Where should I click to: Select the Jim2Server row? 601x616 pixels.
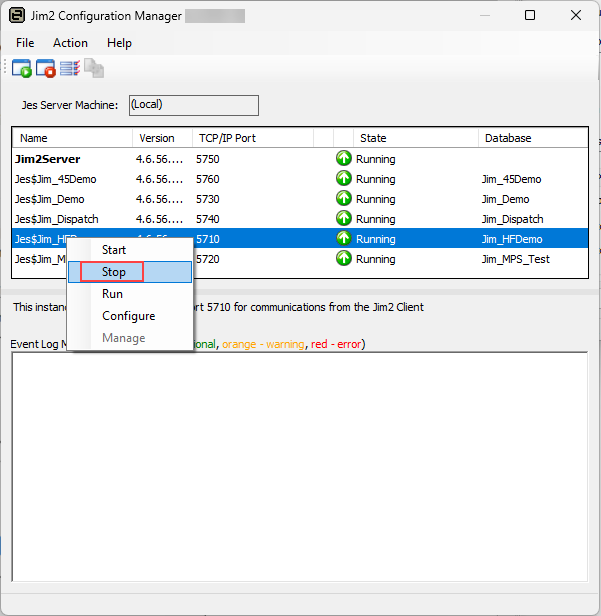(x=300, y=159)
